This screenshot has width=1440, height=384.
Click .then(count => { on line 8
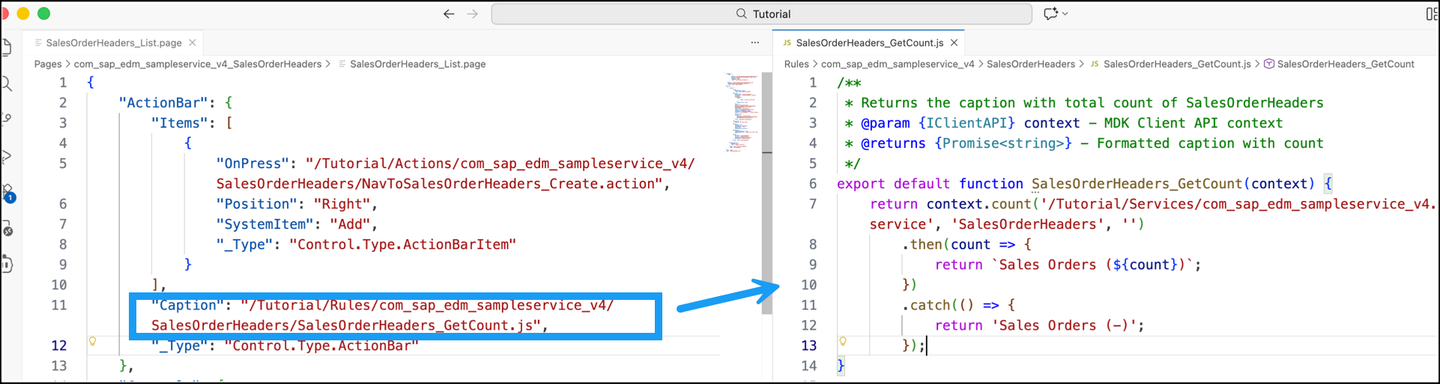[968, 244]
